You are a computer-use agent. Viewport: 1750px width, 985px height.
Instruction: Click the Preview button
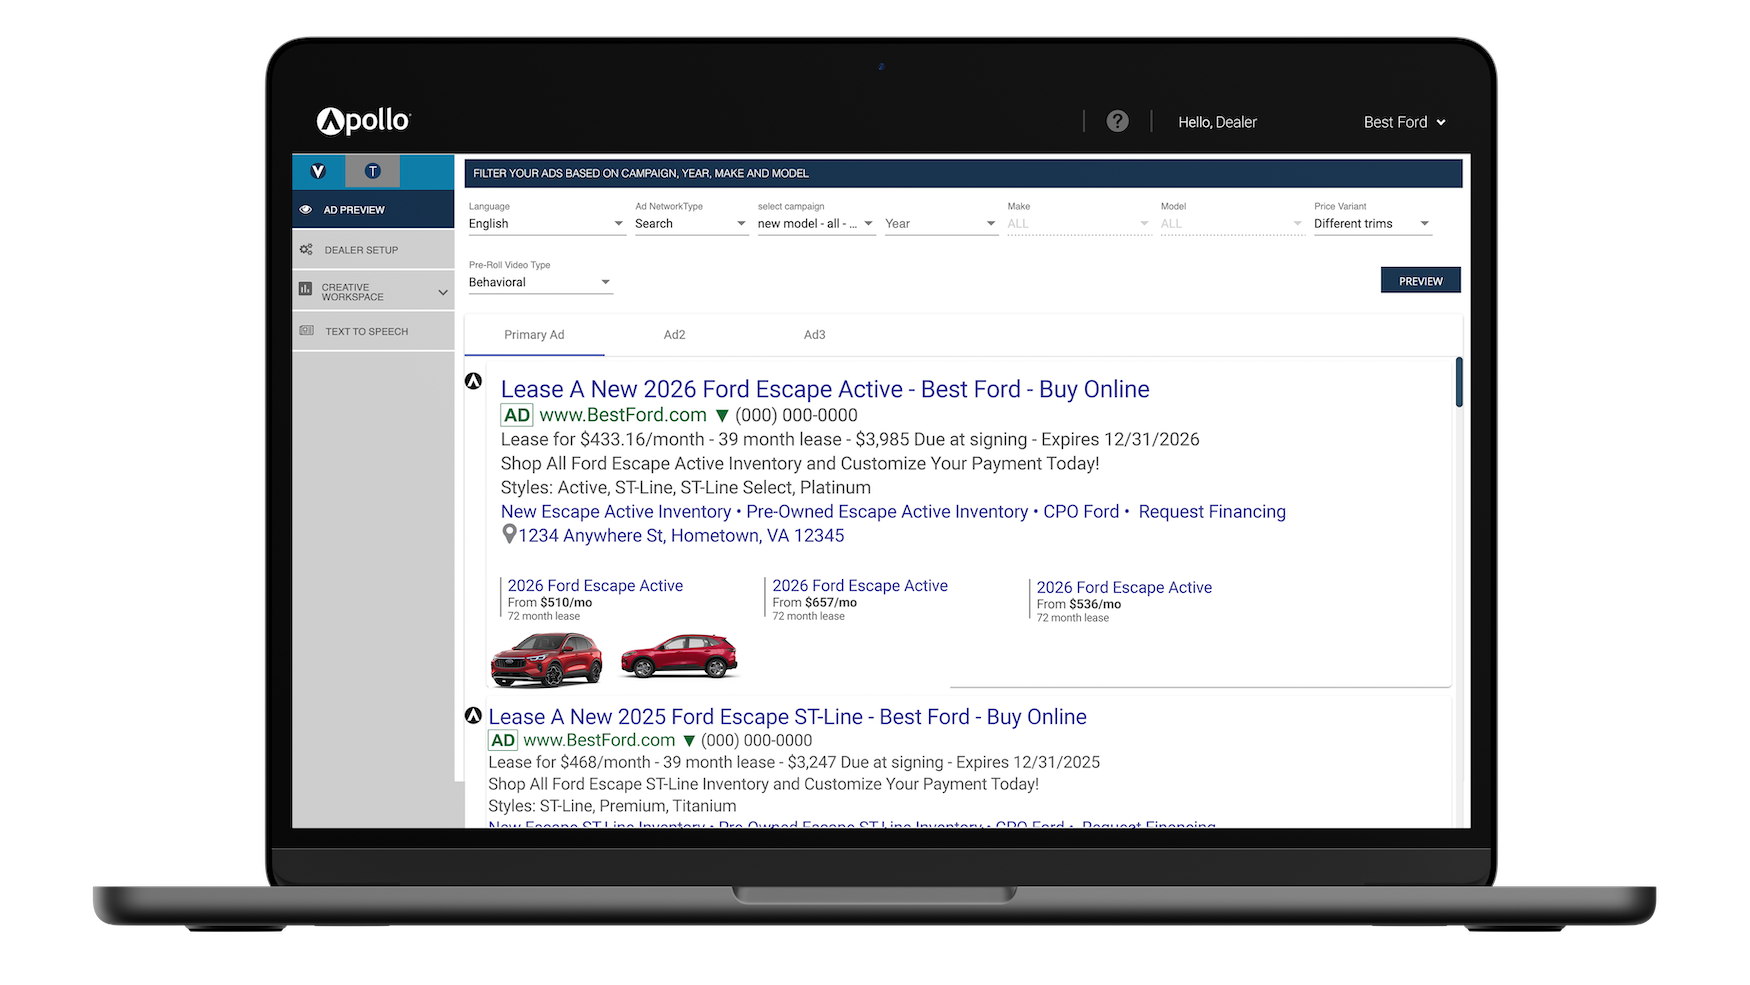click(x=1420, y=281)
